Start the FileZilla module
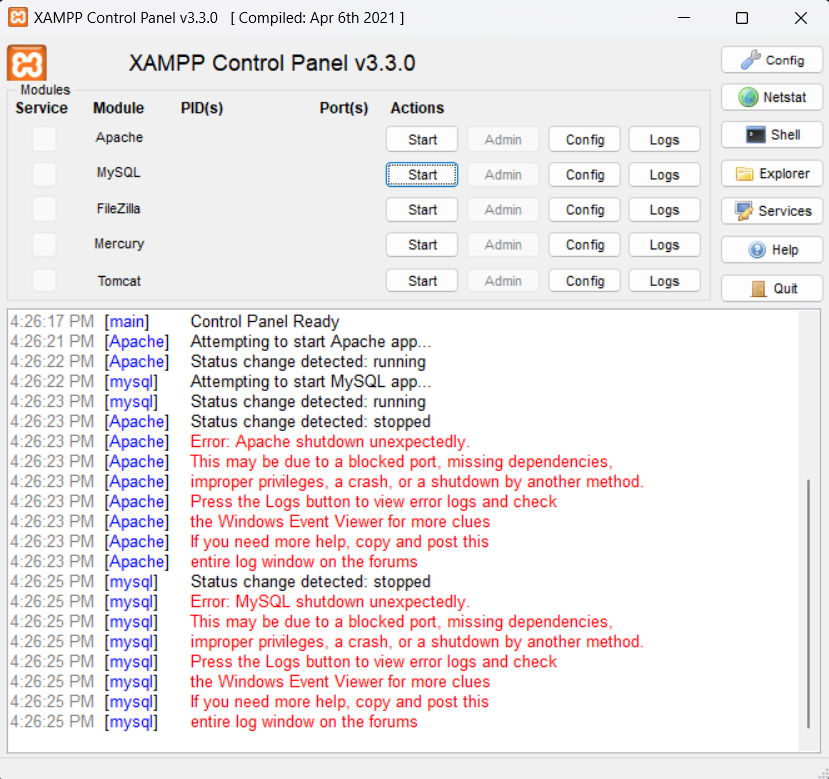829x779 pixels. 422,210
